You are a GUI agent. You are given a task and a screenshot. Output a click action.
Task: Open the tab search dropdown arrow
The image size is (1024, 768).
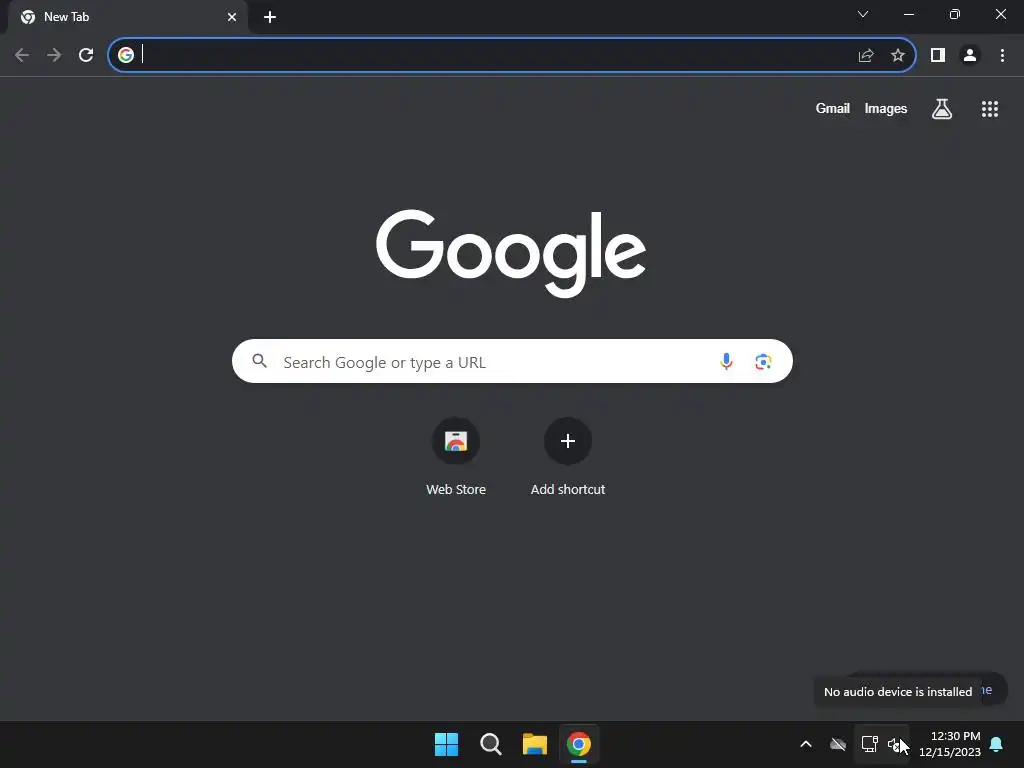tap(863, 14)
